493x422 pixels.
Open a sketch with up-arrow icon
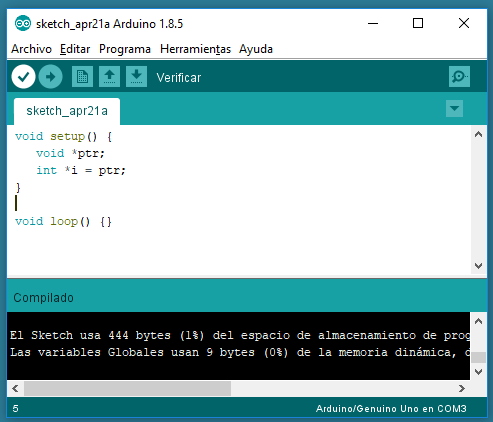point(109,77)
